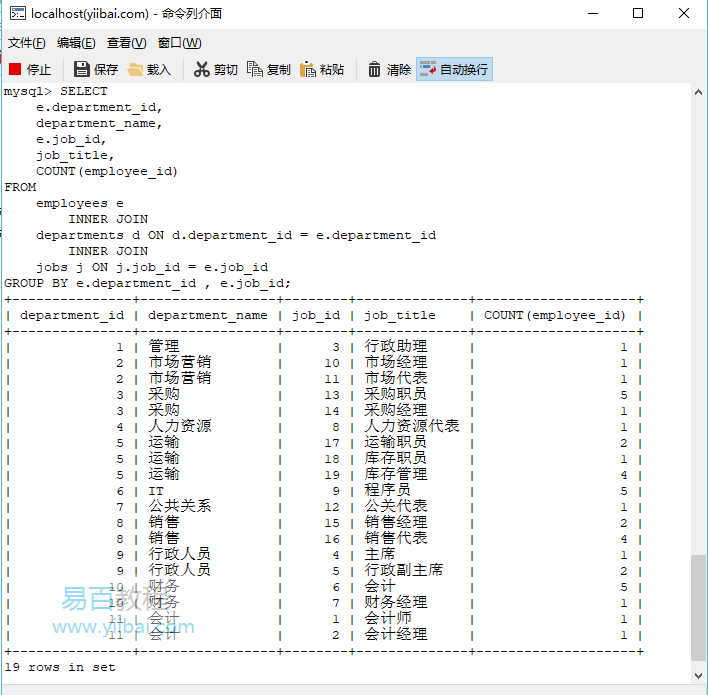Maximize the command line window
708x695 pixels.
(x=638, y=14)
